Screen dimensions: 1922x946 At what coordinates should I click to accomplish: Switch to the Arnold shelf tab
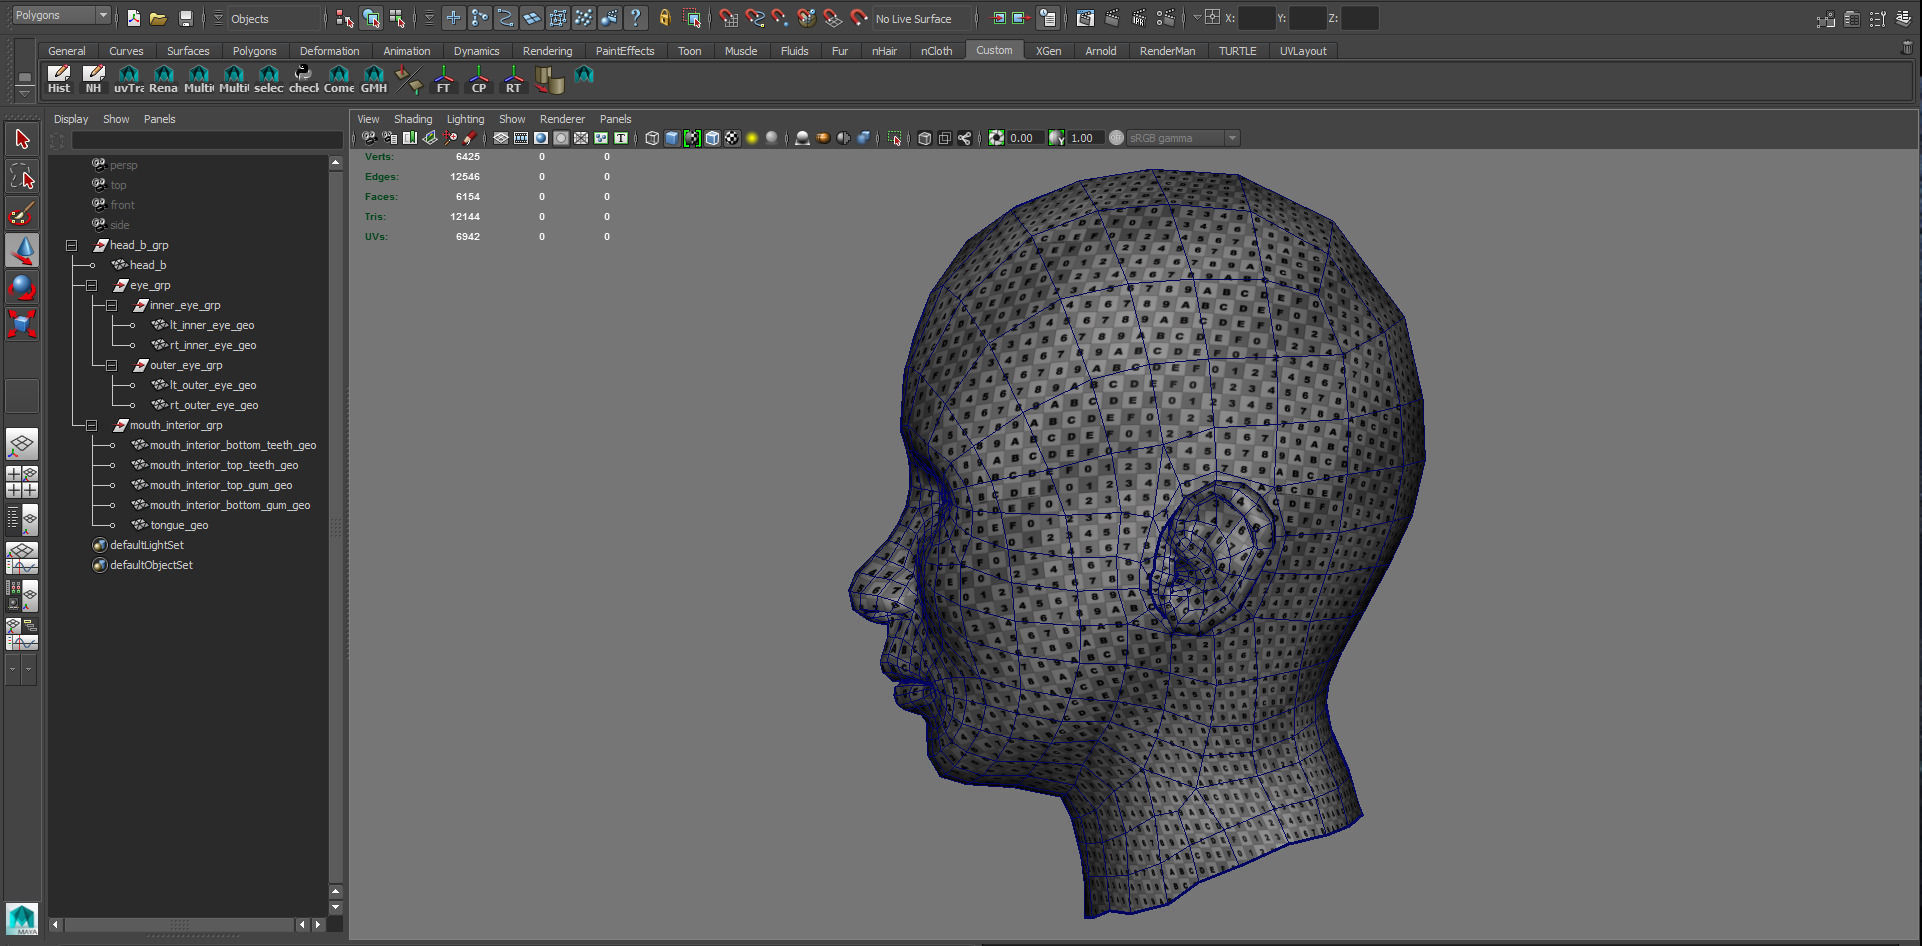coord(1100,51)
